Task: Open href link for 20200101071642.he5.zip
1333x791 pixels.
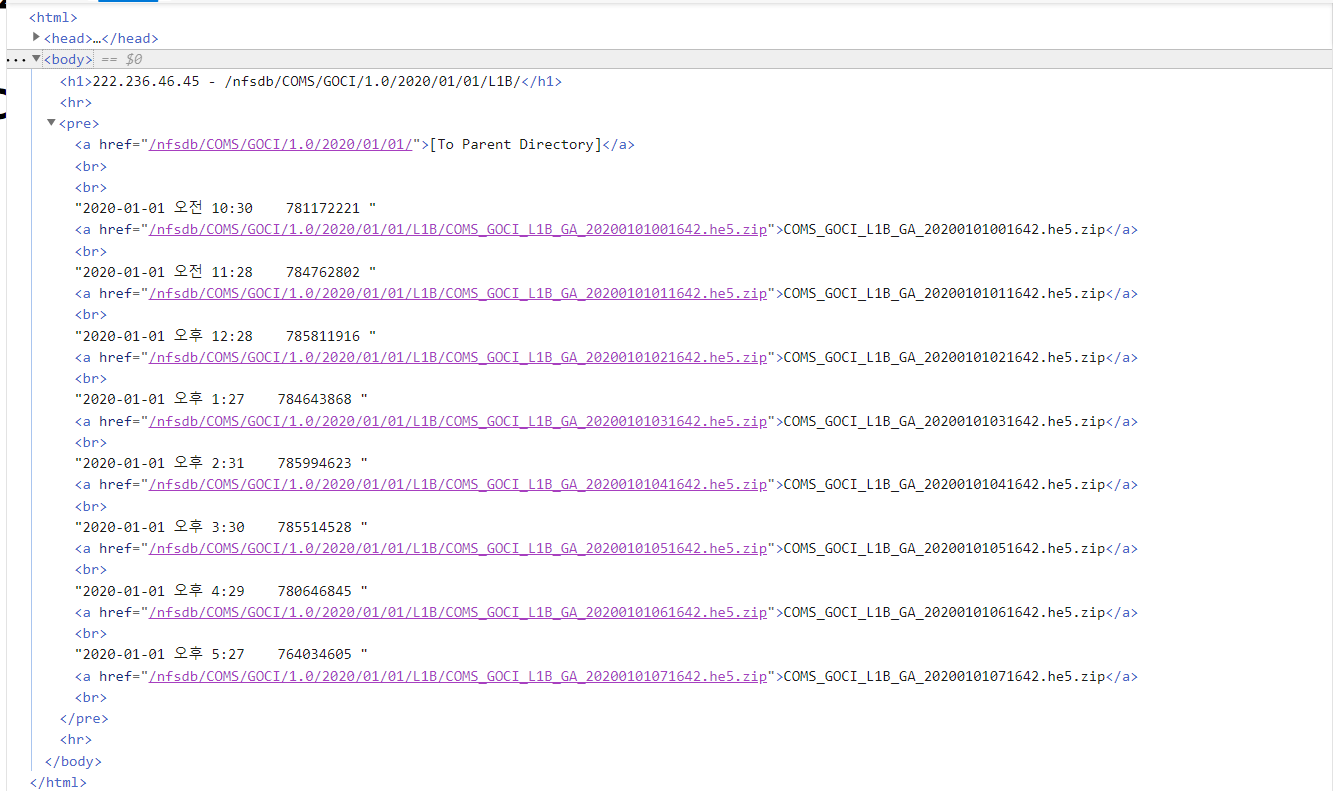Action: click(458, 677)
